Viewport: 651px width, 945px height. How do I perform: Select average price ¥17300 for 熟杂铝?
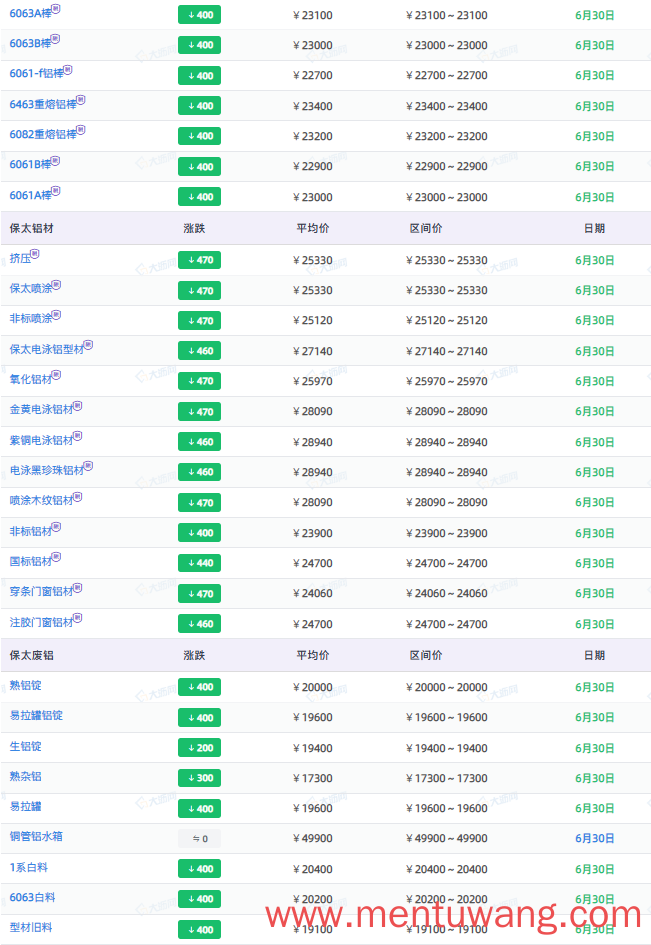click(313, 779)
